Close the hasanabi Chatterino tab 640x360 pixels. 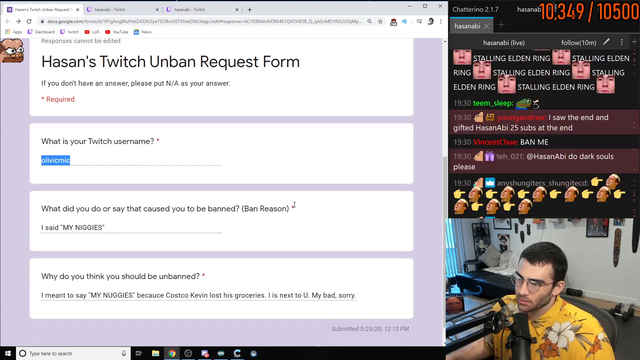(487, 26)
